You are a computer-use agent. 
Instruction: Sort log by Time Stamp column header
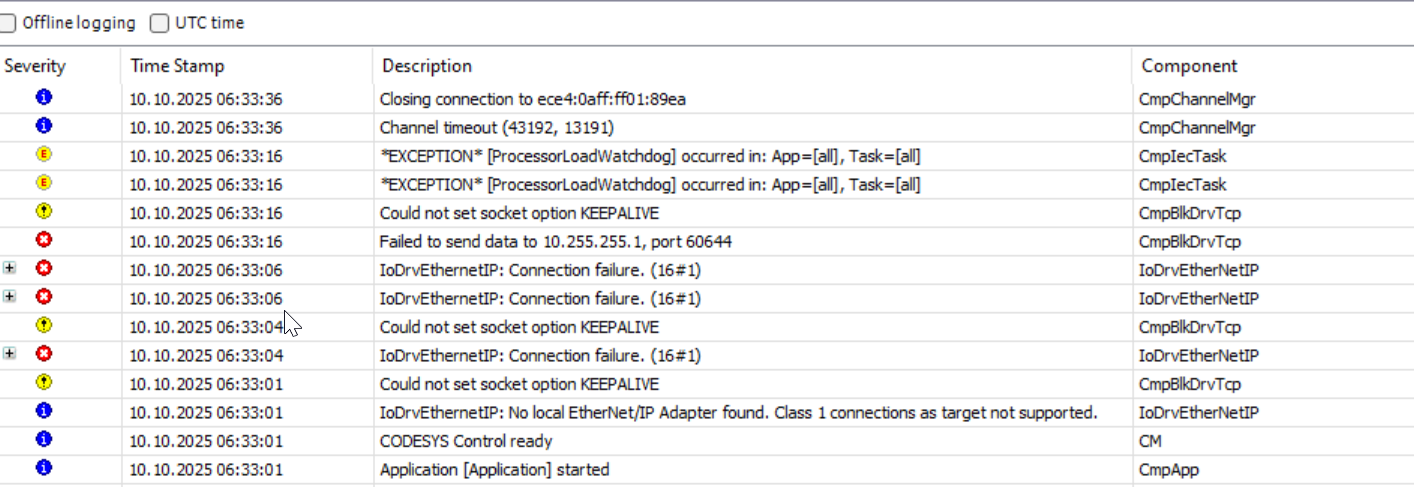pyautogui.click(x=177, y=66)
